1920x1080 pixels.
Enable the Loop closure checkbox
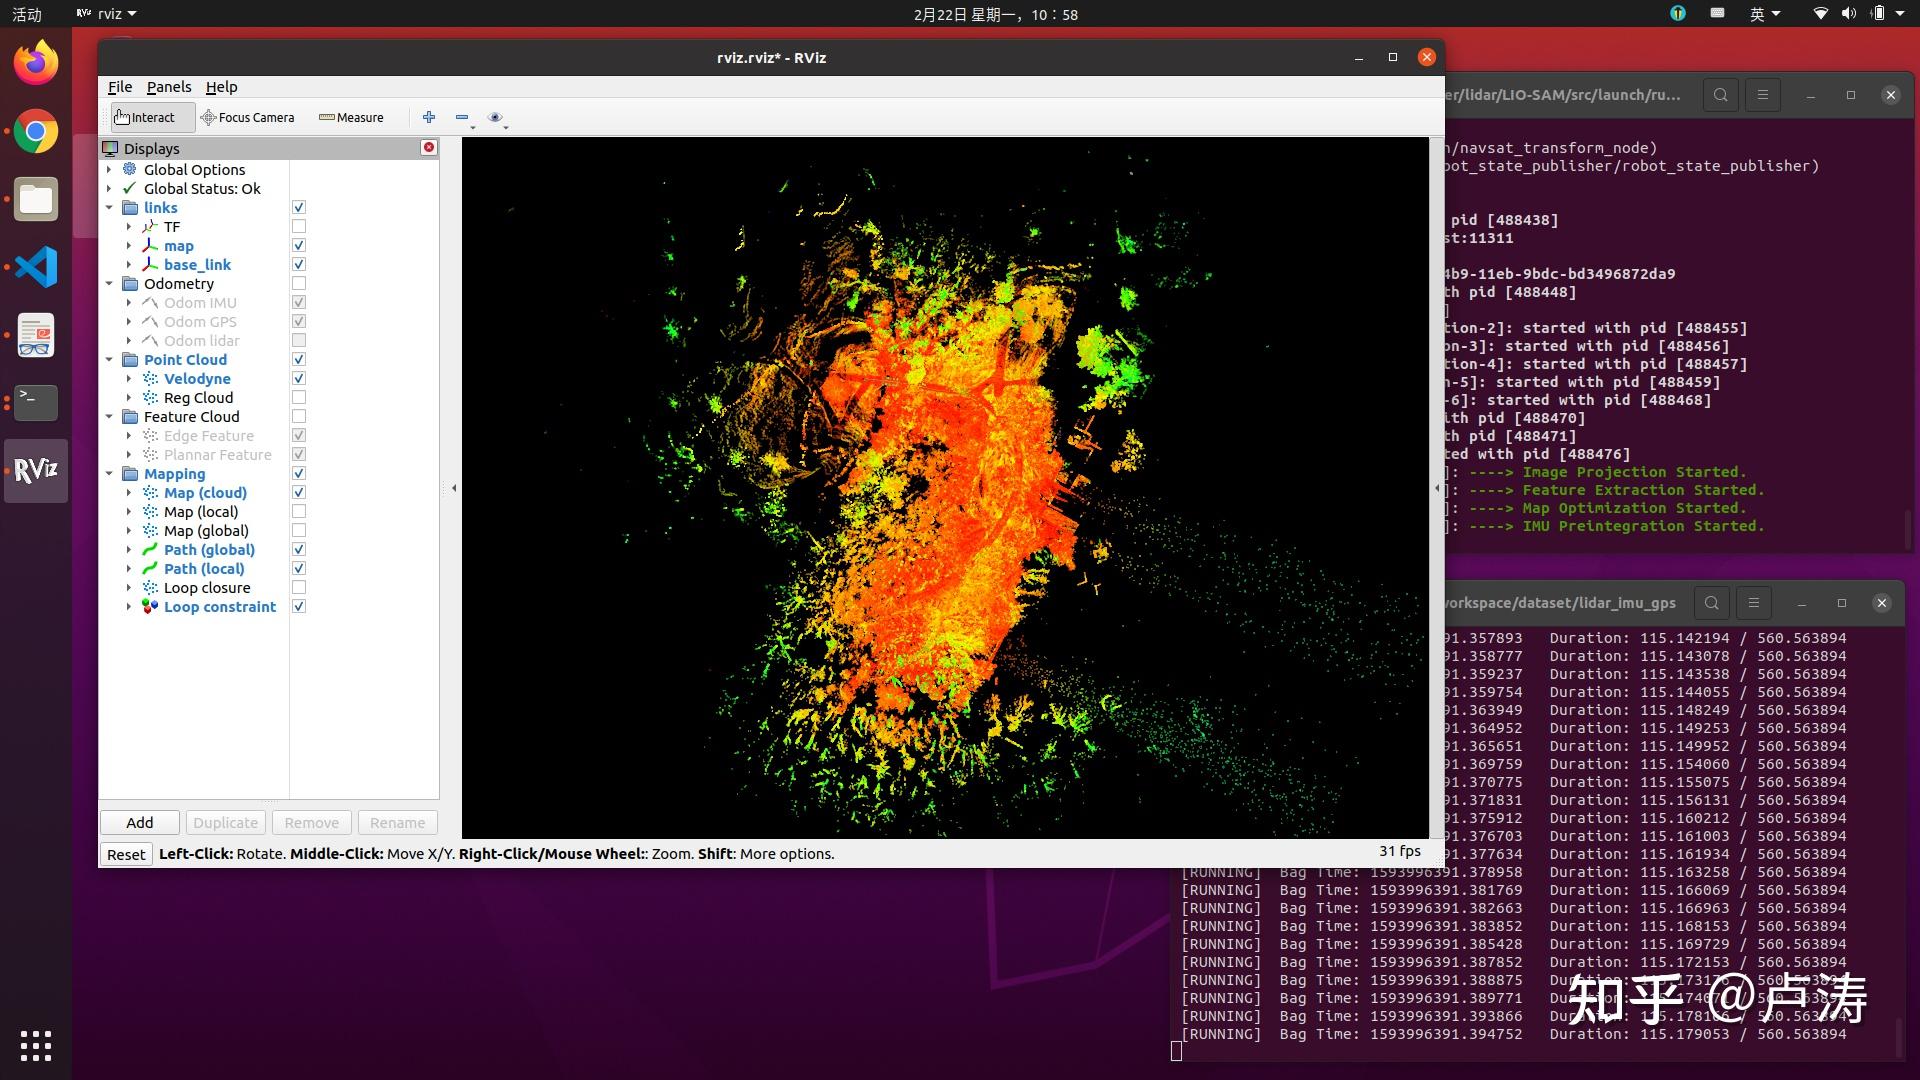tap(298, 588)
